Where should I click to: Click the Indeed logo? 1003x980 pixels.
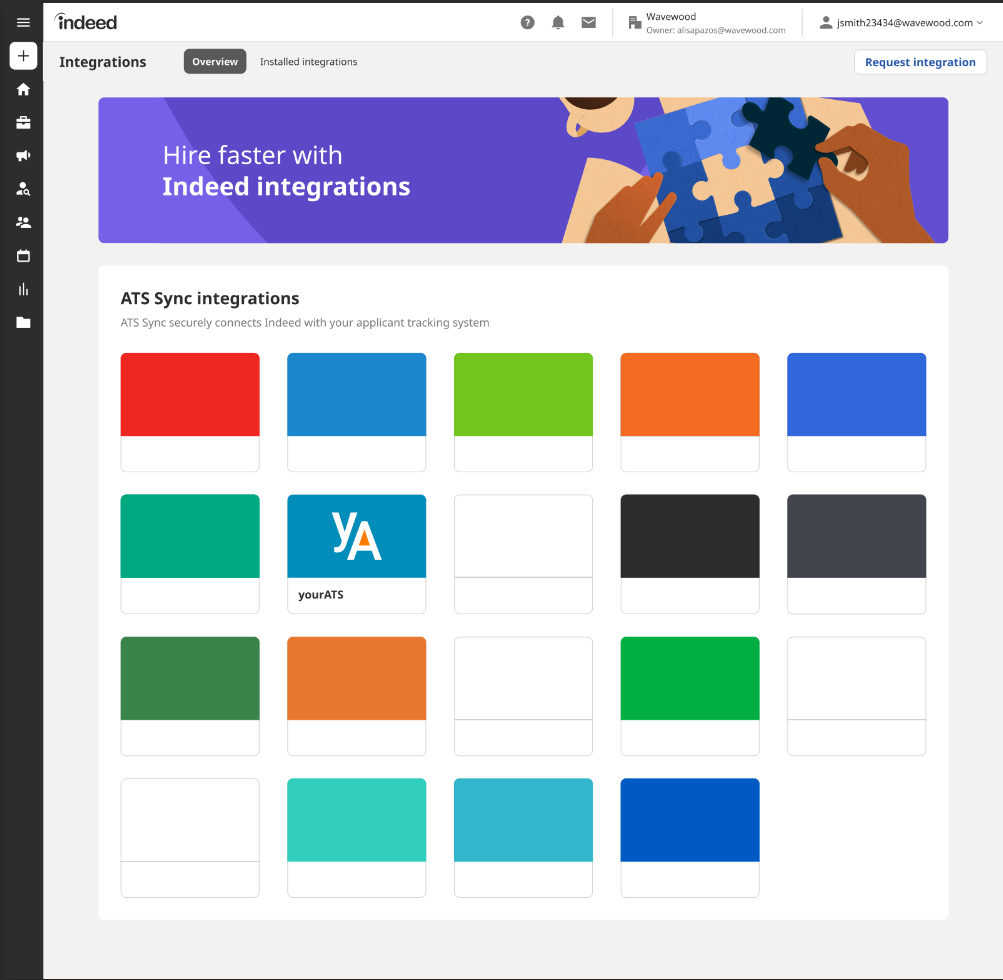coord(86,22)
